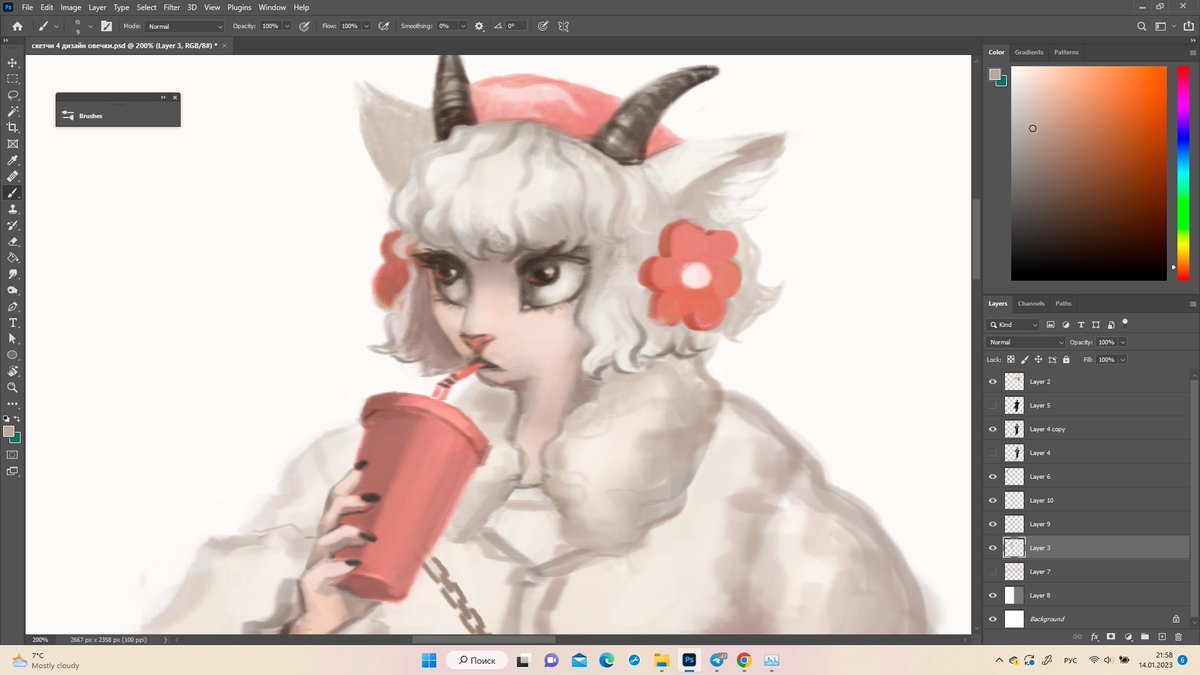1200x675 pixels.
Task: Open the Patterns tab
Action: [x=1066, y=52]
